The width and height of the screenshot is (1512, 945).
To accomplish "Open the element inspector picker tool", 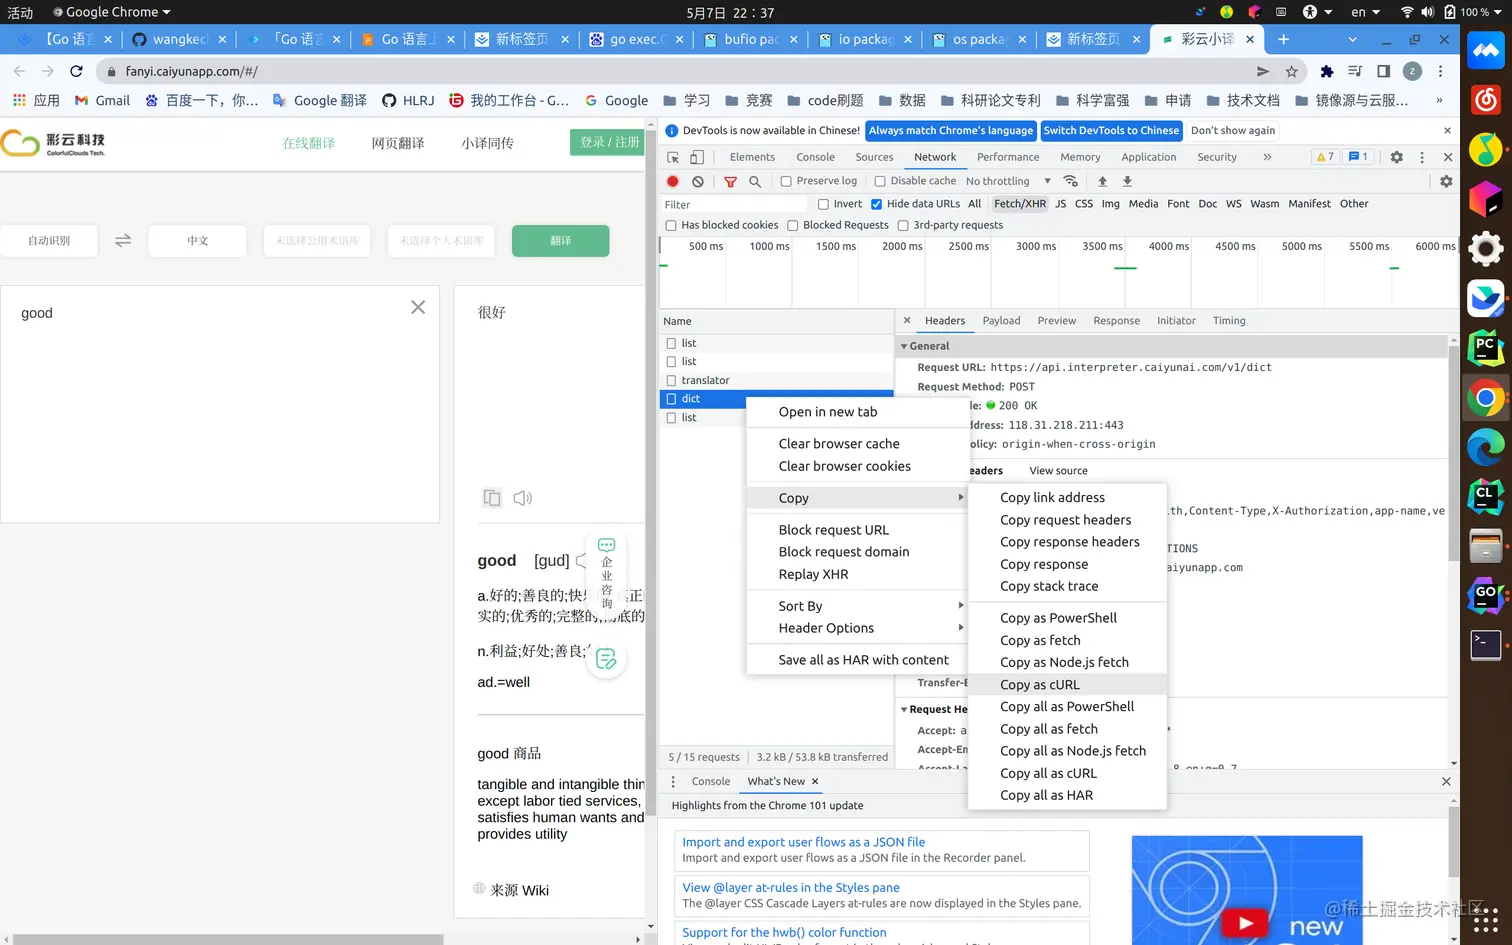I will pos(673,157).
